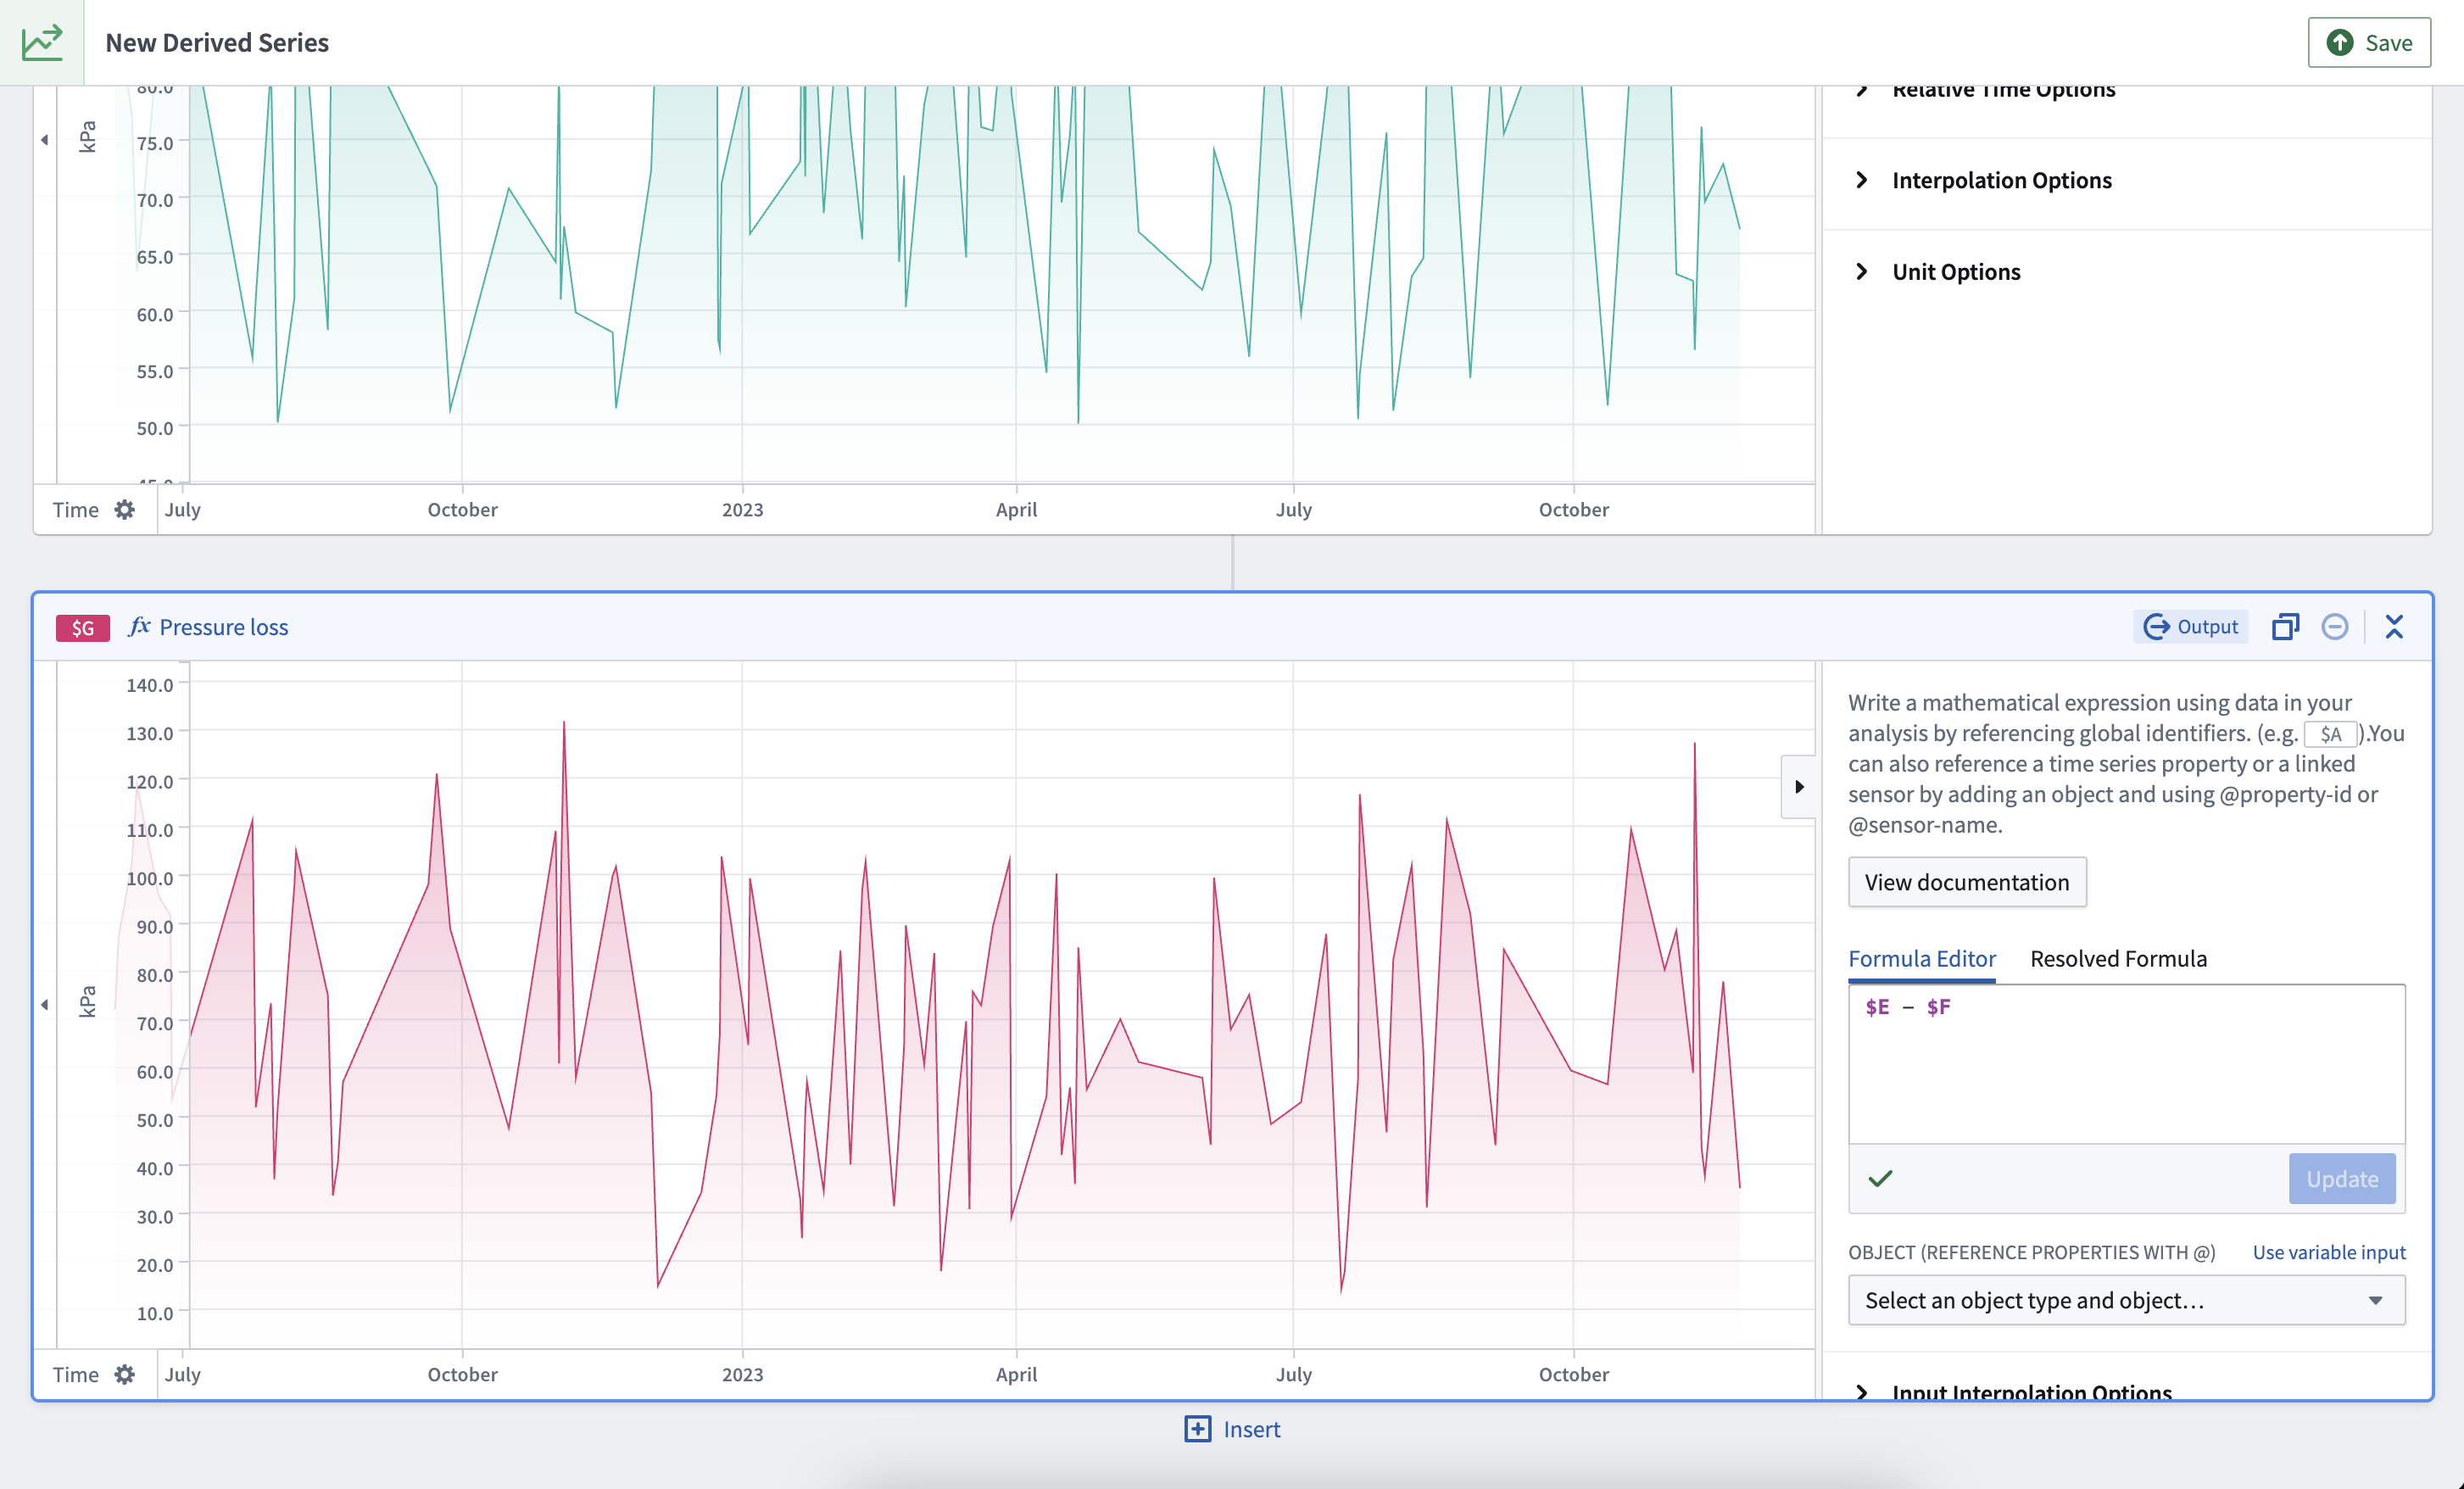Click the plus icon next to Insert
2464x1489 pixels.
[x=1197, y=1429]
